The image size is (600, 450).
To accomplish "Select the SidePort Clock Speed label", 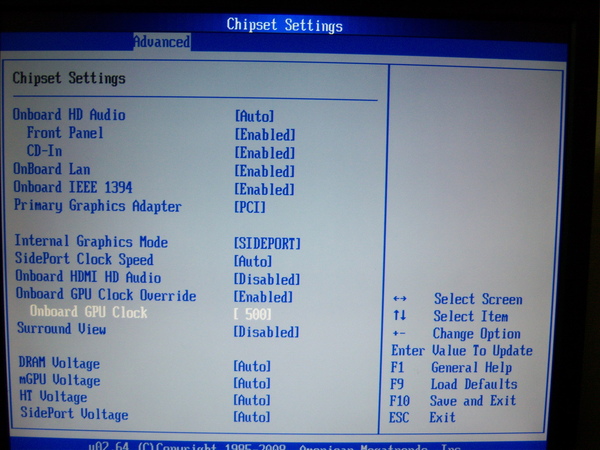I will click(84, 259).
